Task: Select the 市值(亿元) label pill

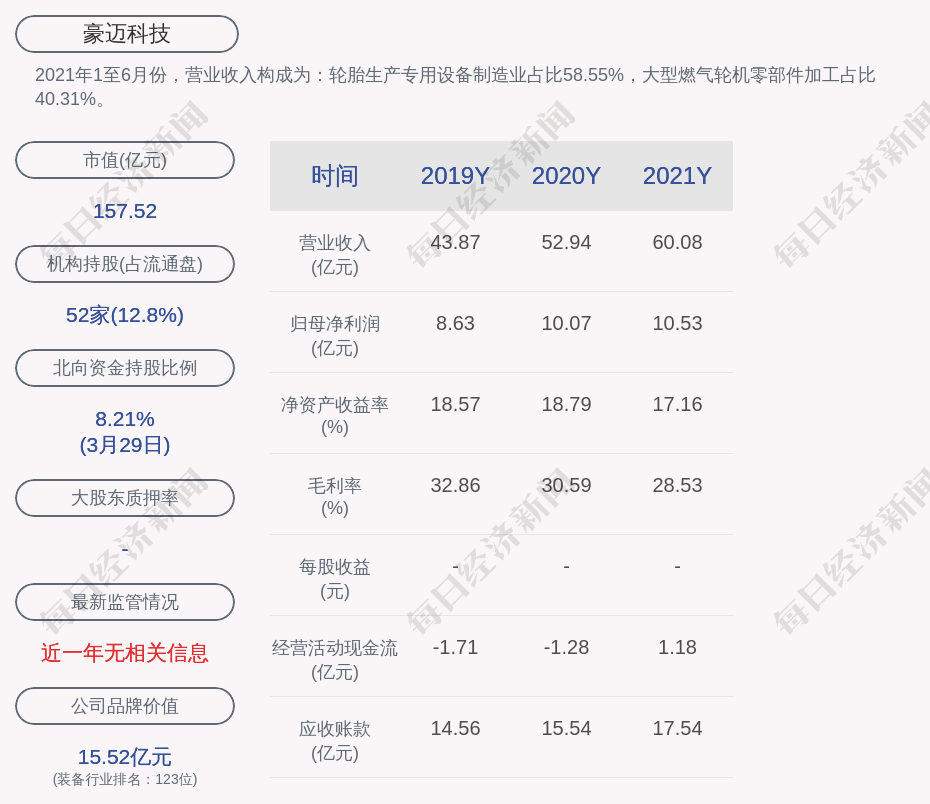Action: point(125,160)
